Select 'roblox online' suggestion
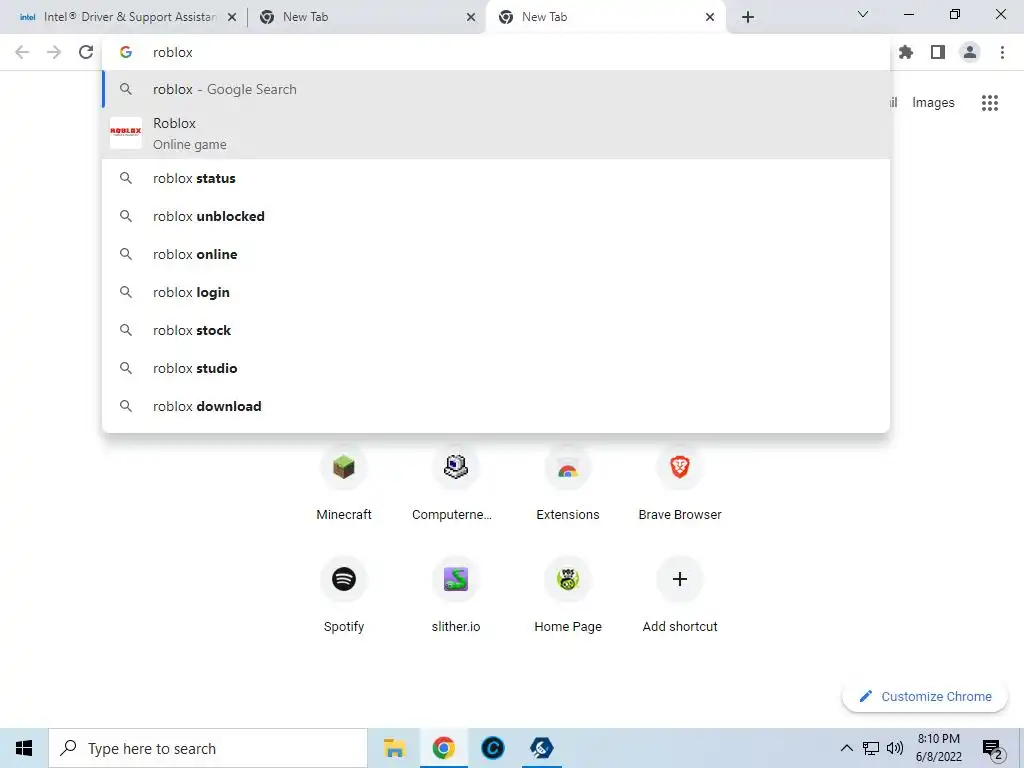Viewport: 1024px width, 768px height. click(x=496, y=254)
